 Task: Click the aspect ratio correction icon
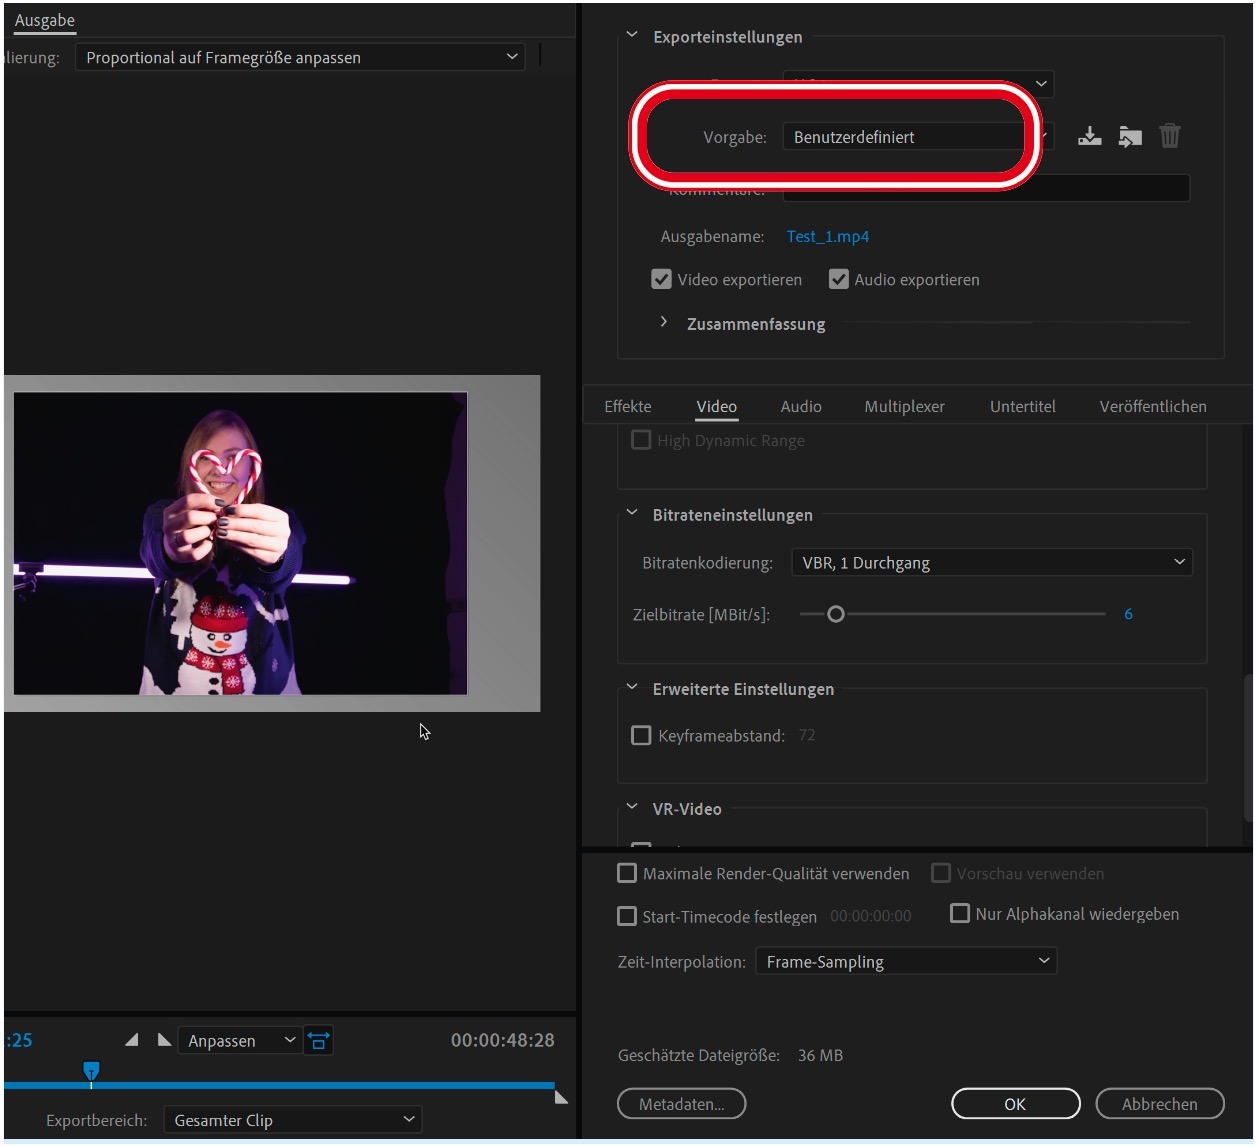click(x=318, y=1041)
